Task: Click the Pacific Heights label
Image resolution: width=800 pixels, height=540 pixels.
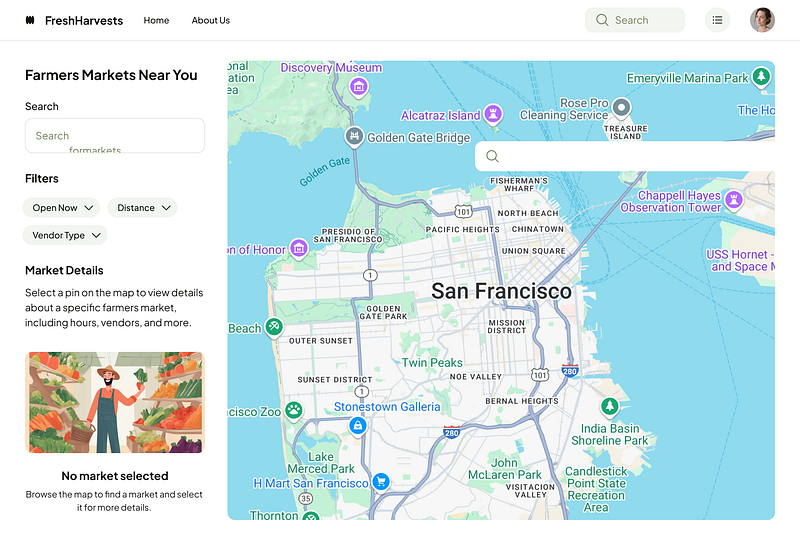Action: pyautogui.click(x=463, y=230)
